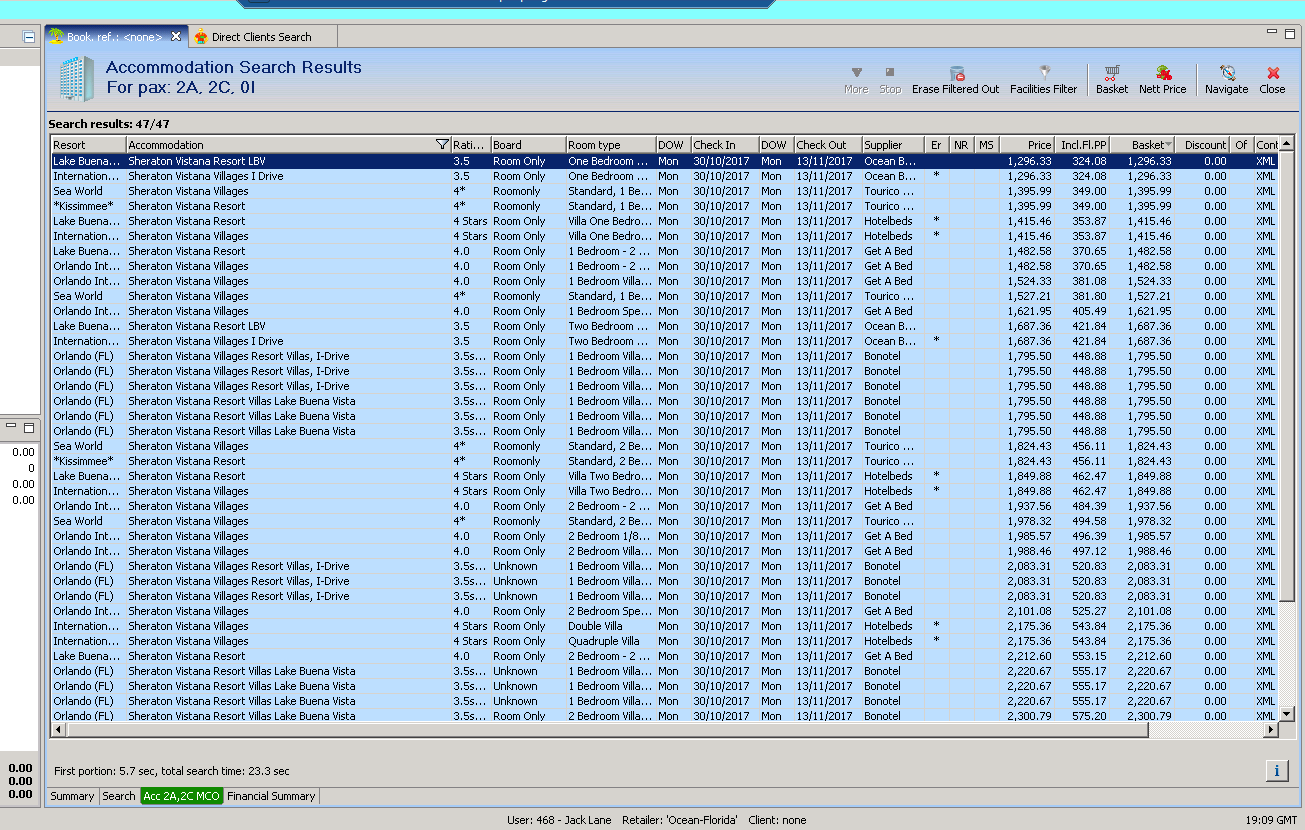Select the '2 Bedroom 1/8...' room type cell
This screenshot has width=1305, height=830.
[611, 536]
